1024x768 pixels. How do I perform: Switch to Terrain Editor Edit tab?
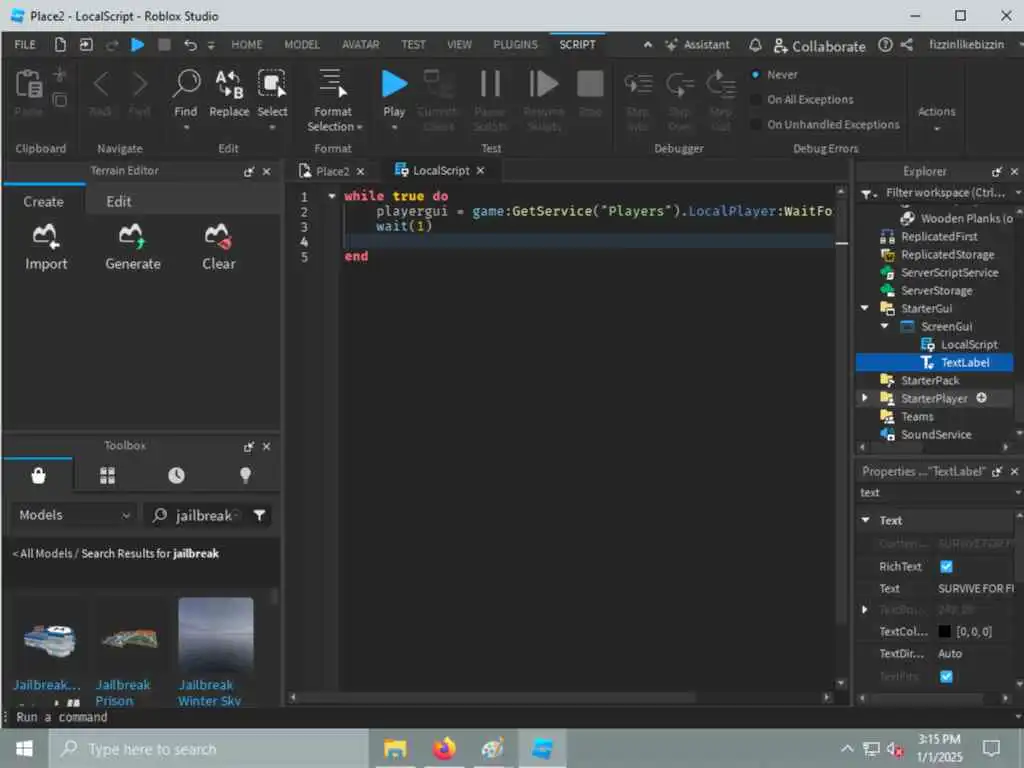[x=119, y=202]
